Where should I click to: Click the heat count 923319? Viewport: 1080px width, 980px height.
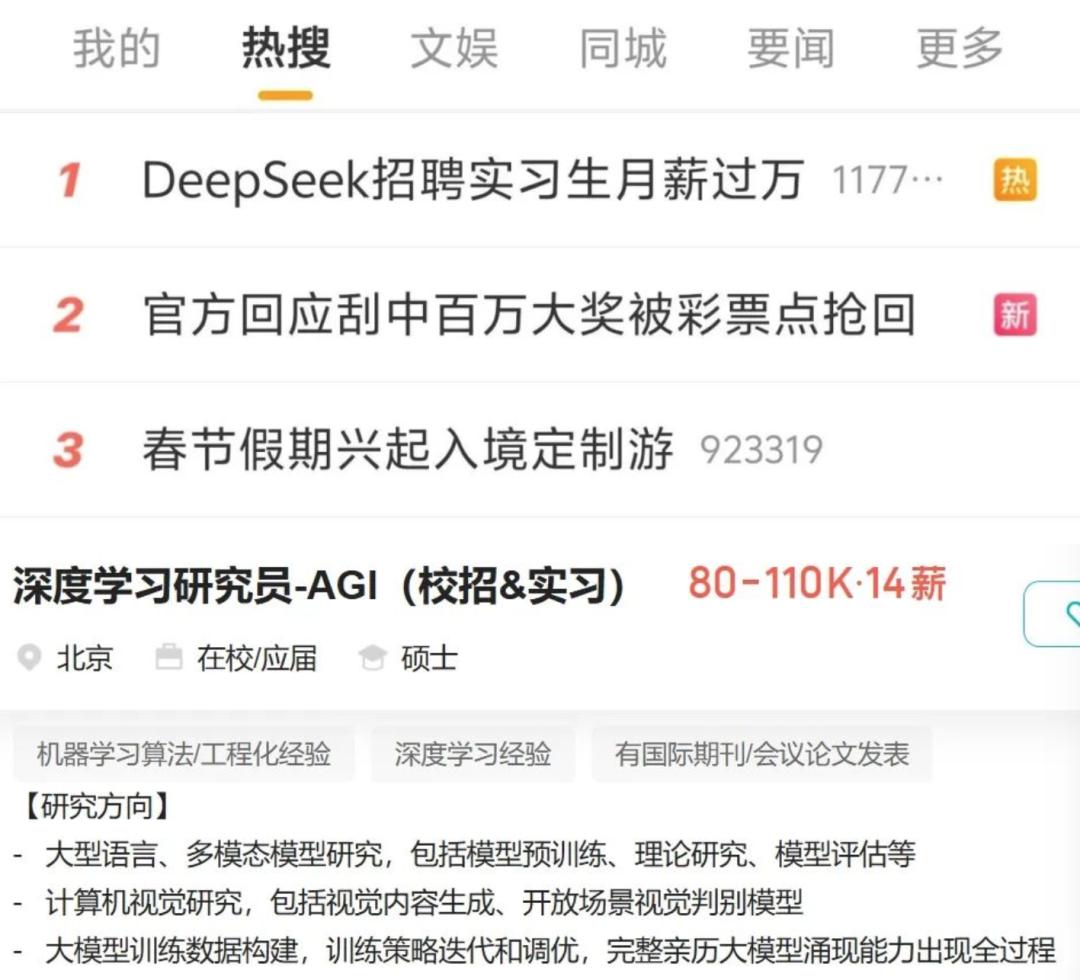pyautogui.click(x=761, y=450)
